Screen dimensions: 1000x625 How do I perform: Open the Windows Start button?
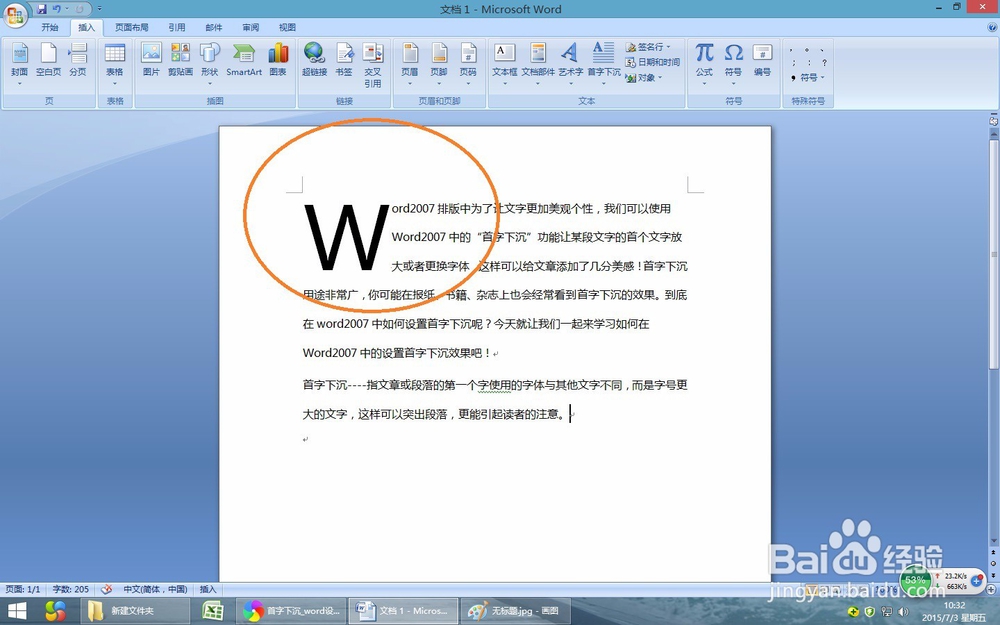[17, 611]
